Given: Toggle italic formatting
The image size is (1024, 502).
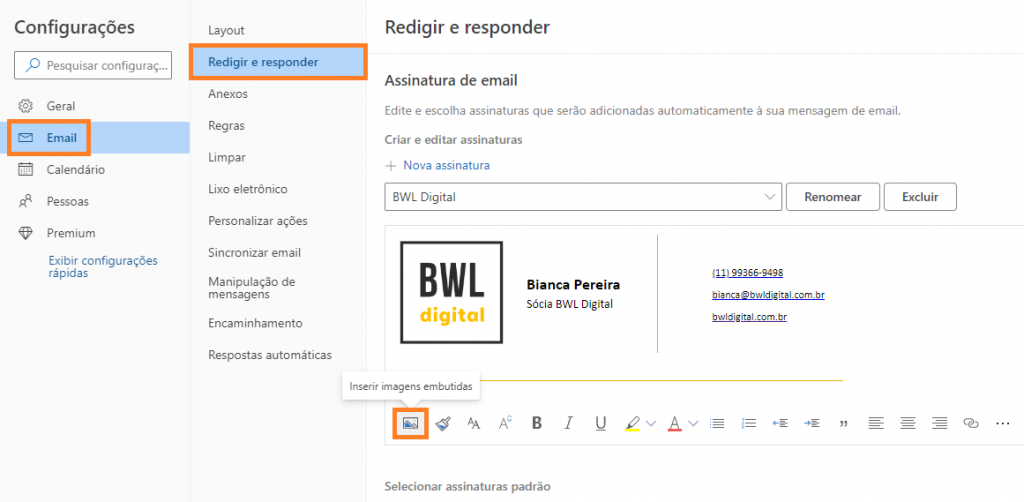Looking at the screenshot, I should (568, 423).
